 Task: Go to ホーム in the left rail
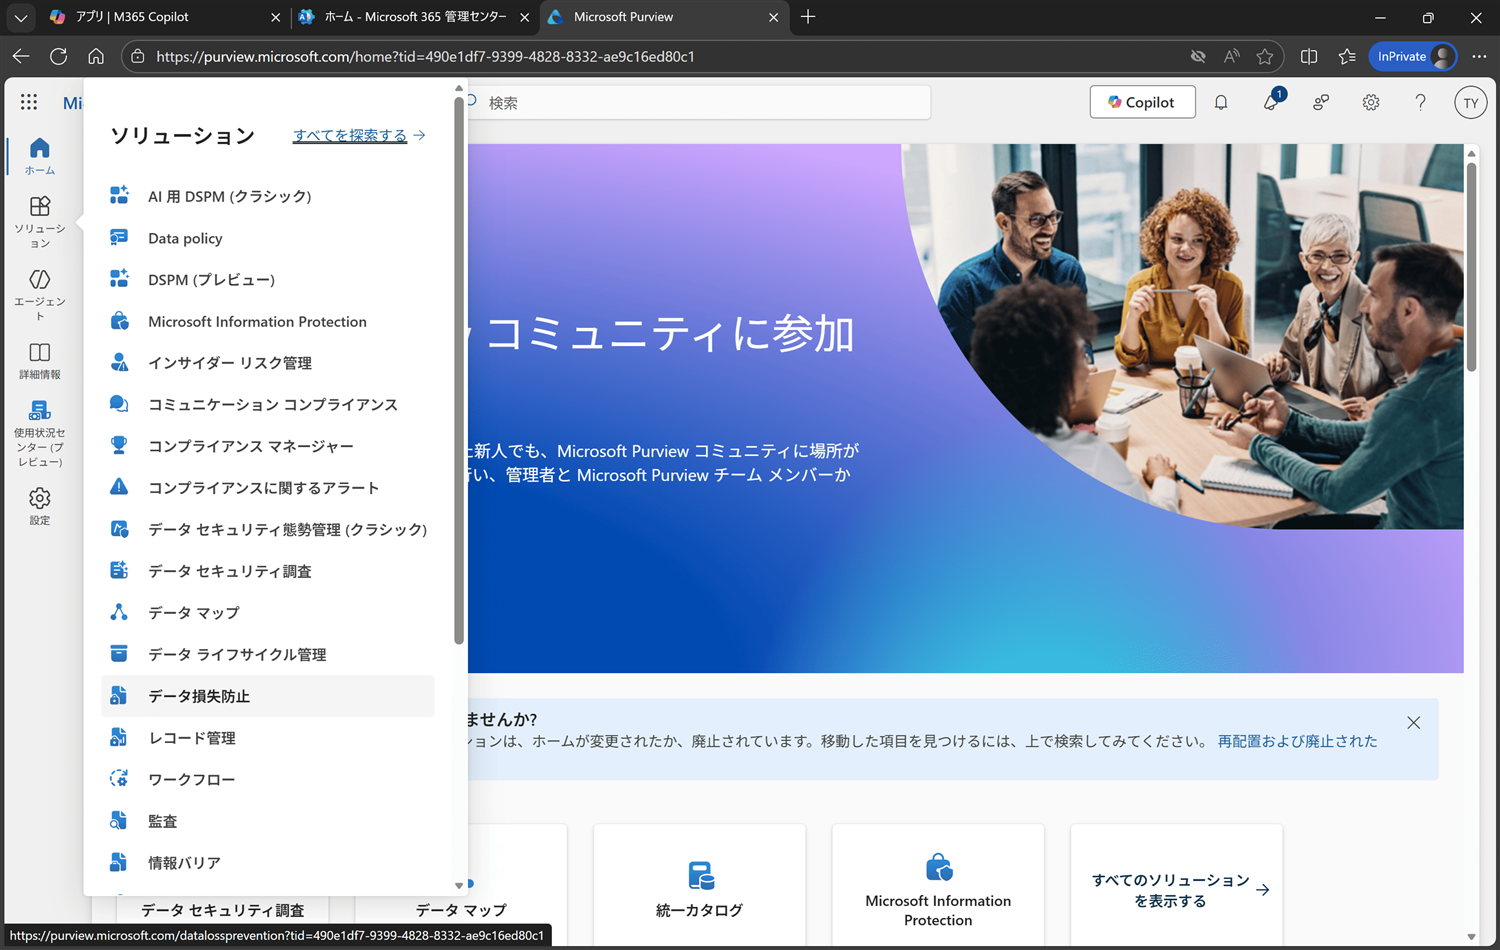click(40, 156)
